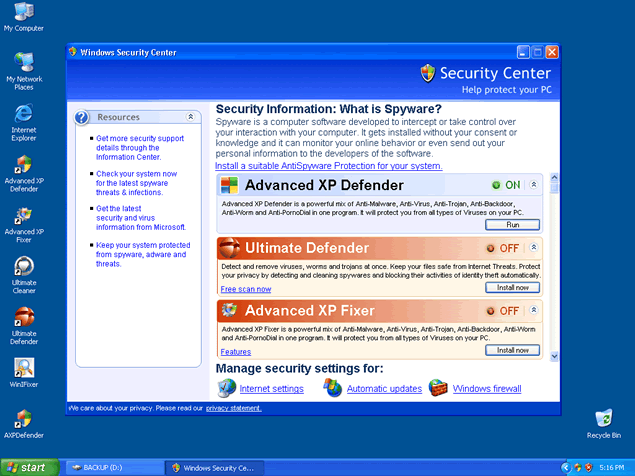635x476 pixels.
Task: Collapse the Ultimate Defender section
Action: pos(534,248)
